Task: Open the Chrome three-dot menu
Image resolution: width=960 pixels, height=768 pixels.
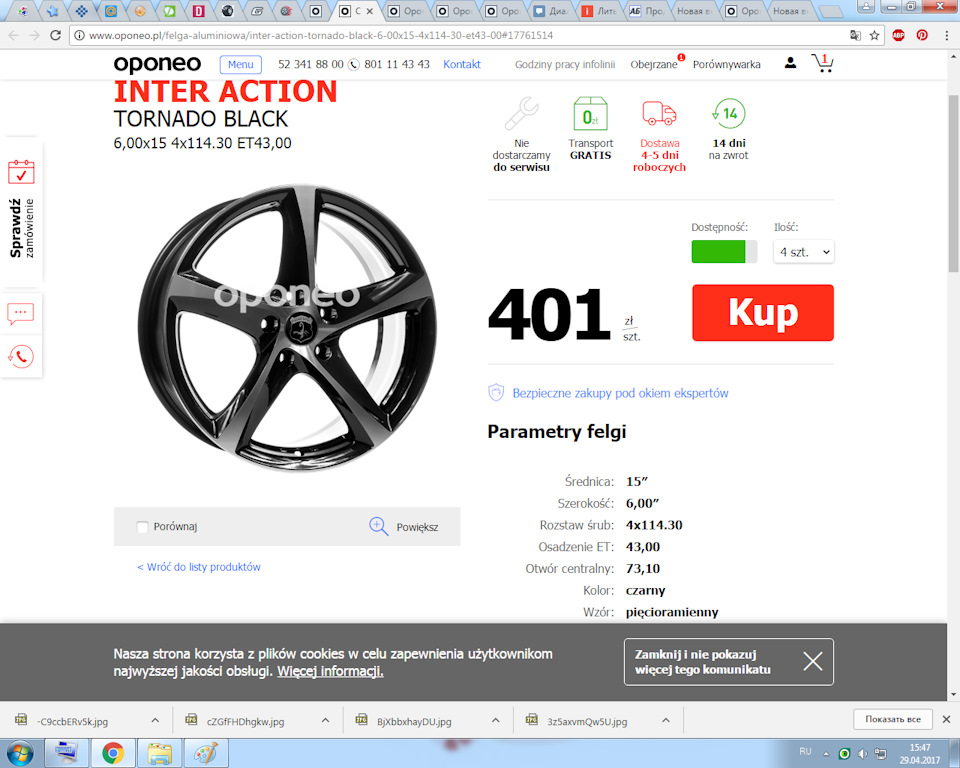Action: [x=947, y=36]
